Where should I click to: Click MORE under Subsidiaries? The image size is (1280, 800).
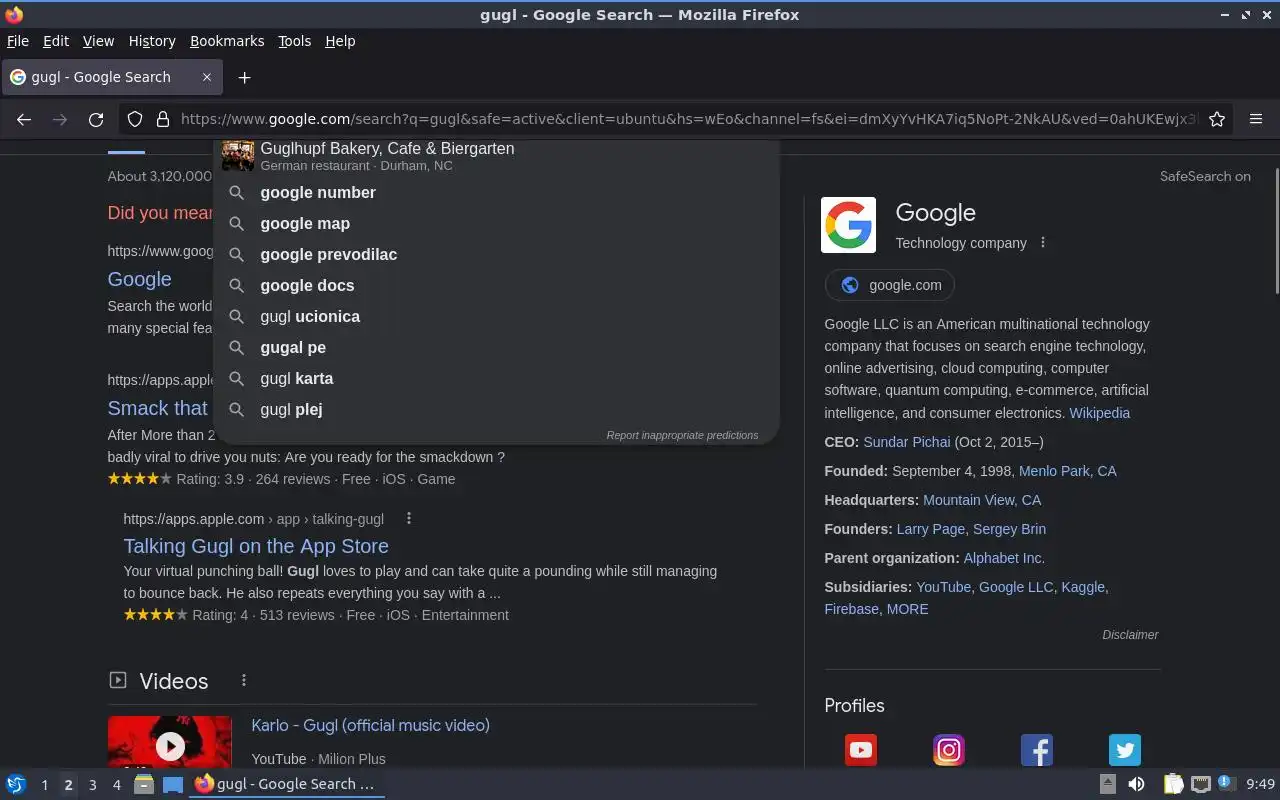tap(907, 608)
